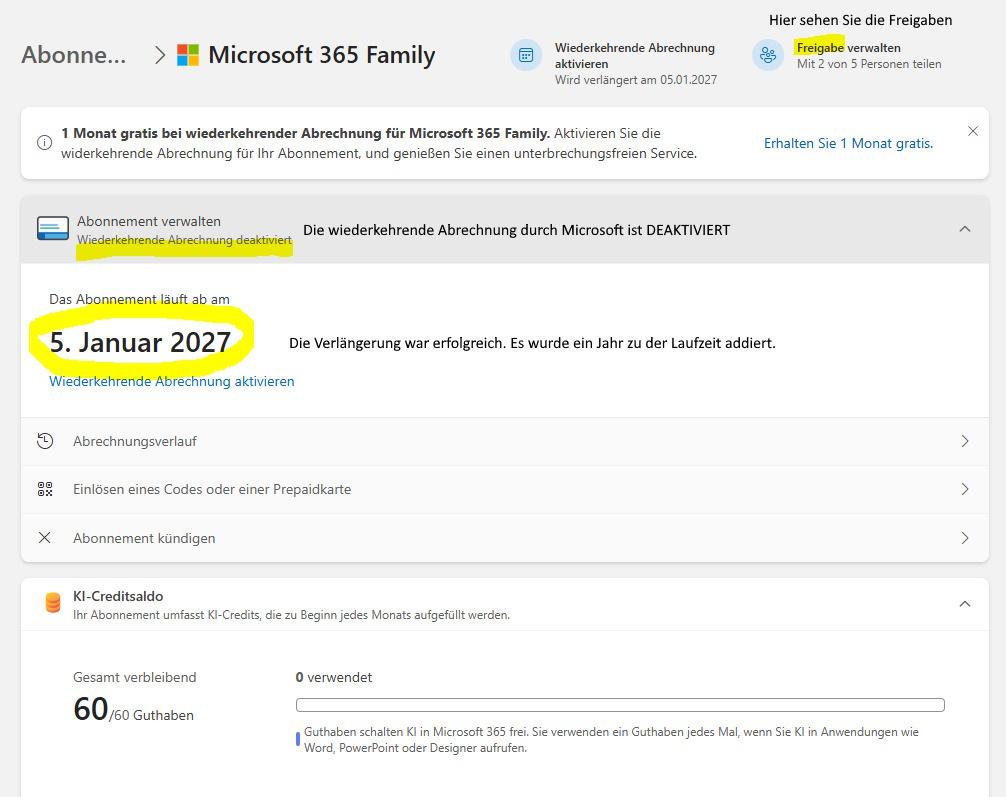Click the KI-Credits progress bar

coord(620,704)
